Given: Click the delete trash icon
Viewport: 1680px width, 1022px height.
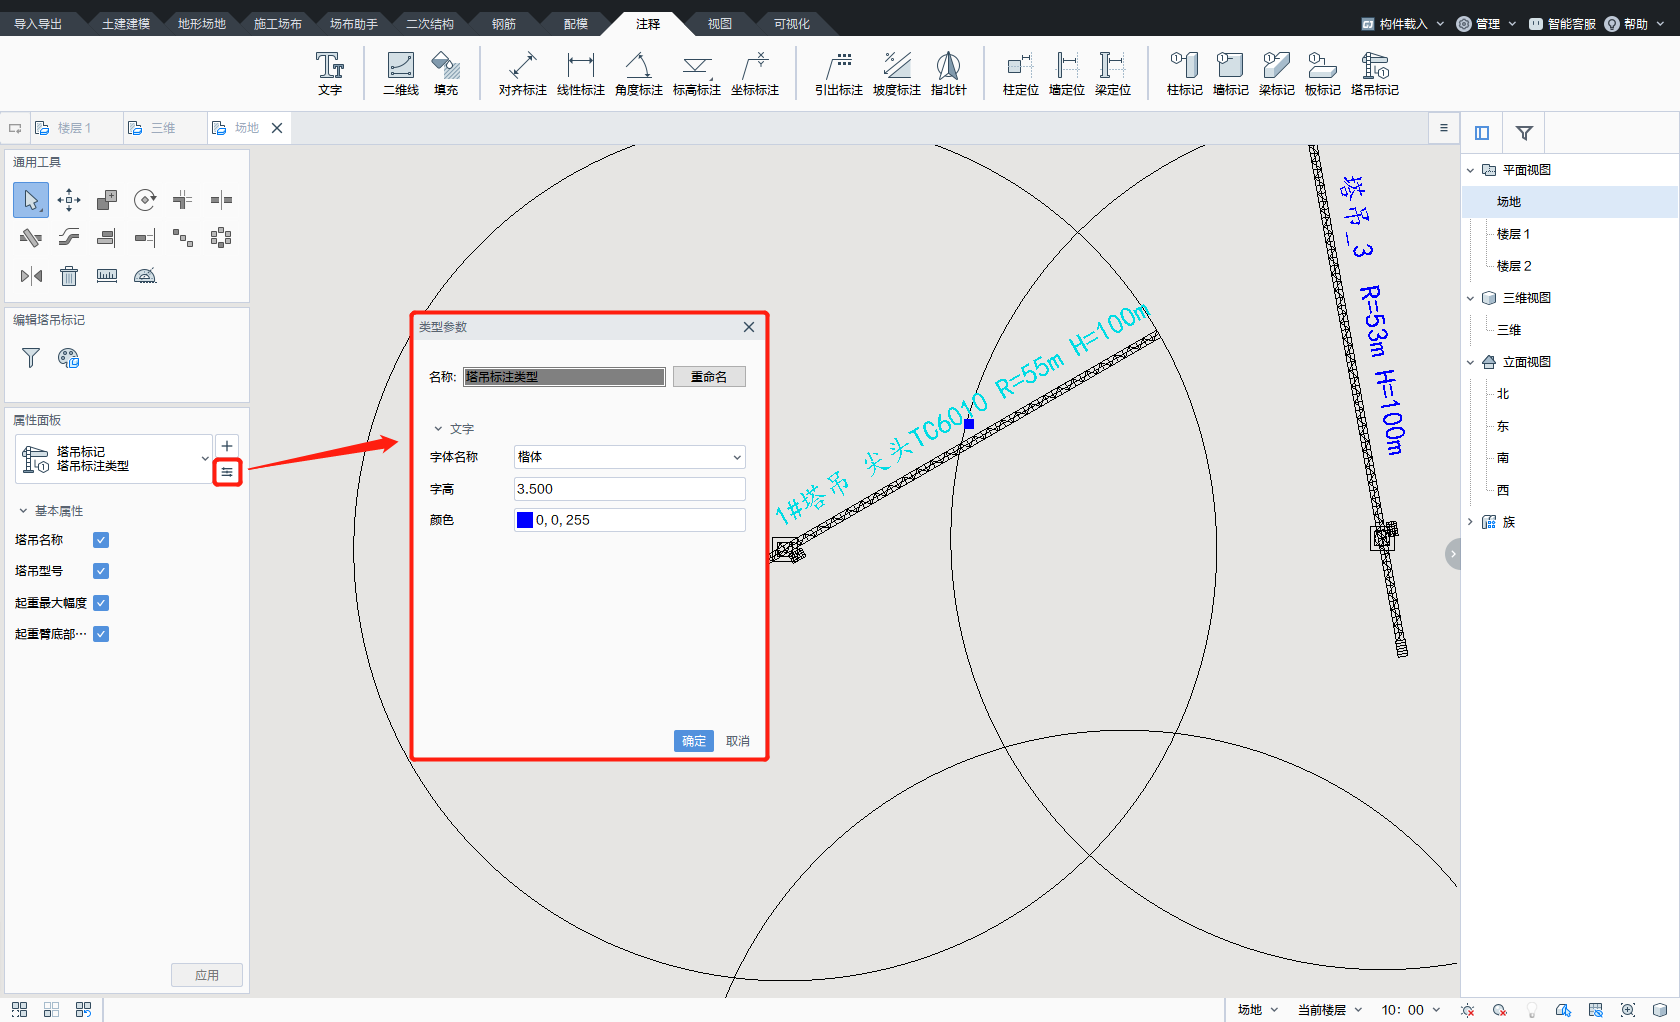Looking at the screenshot, I should click(69, 276).
